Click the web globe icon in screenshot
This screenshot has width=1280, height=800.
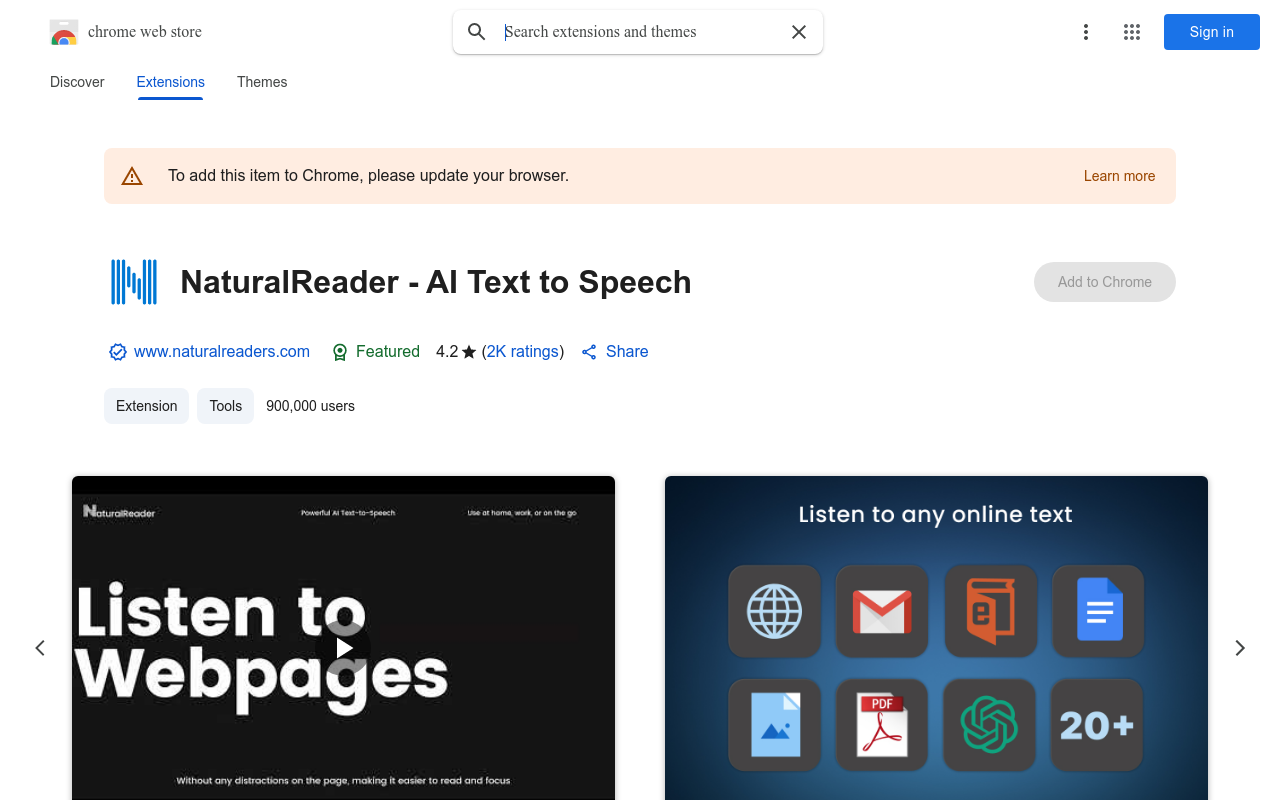(775, 611)
